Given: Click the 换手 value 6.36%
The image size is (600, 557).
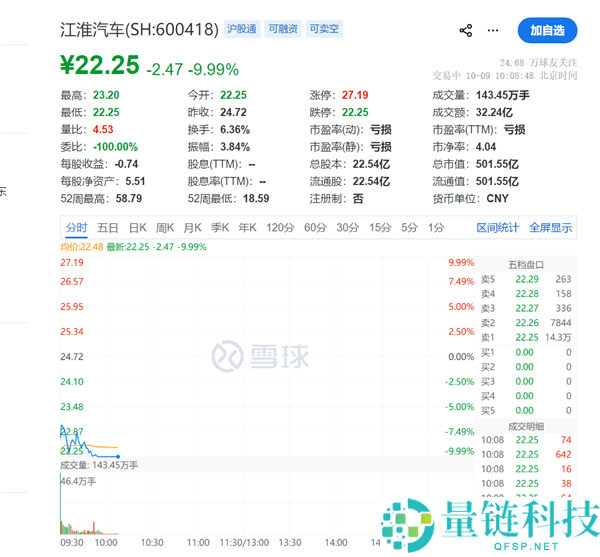Looking at the screenshot, I should [x=235, y=129].
